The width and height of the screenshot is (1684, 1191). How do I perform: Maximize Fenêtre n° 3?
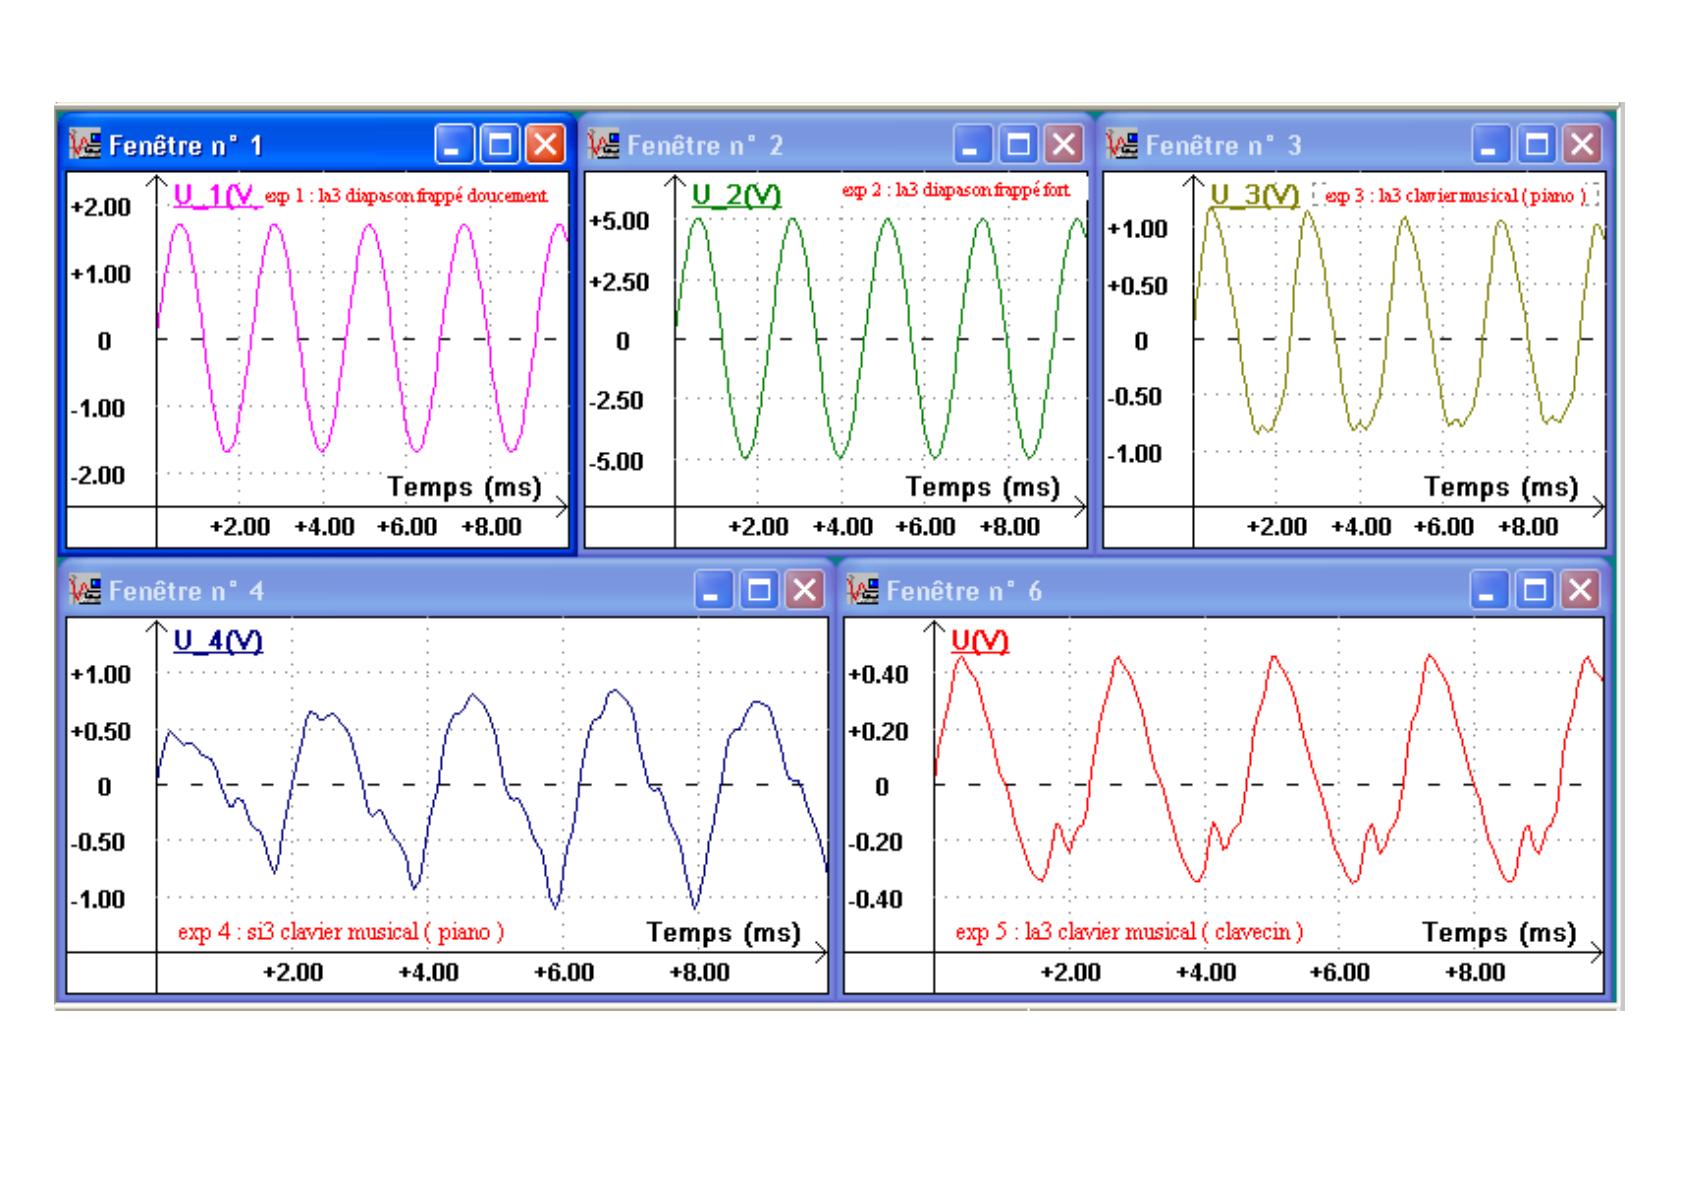(x=1537, y=145)
